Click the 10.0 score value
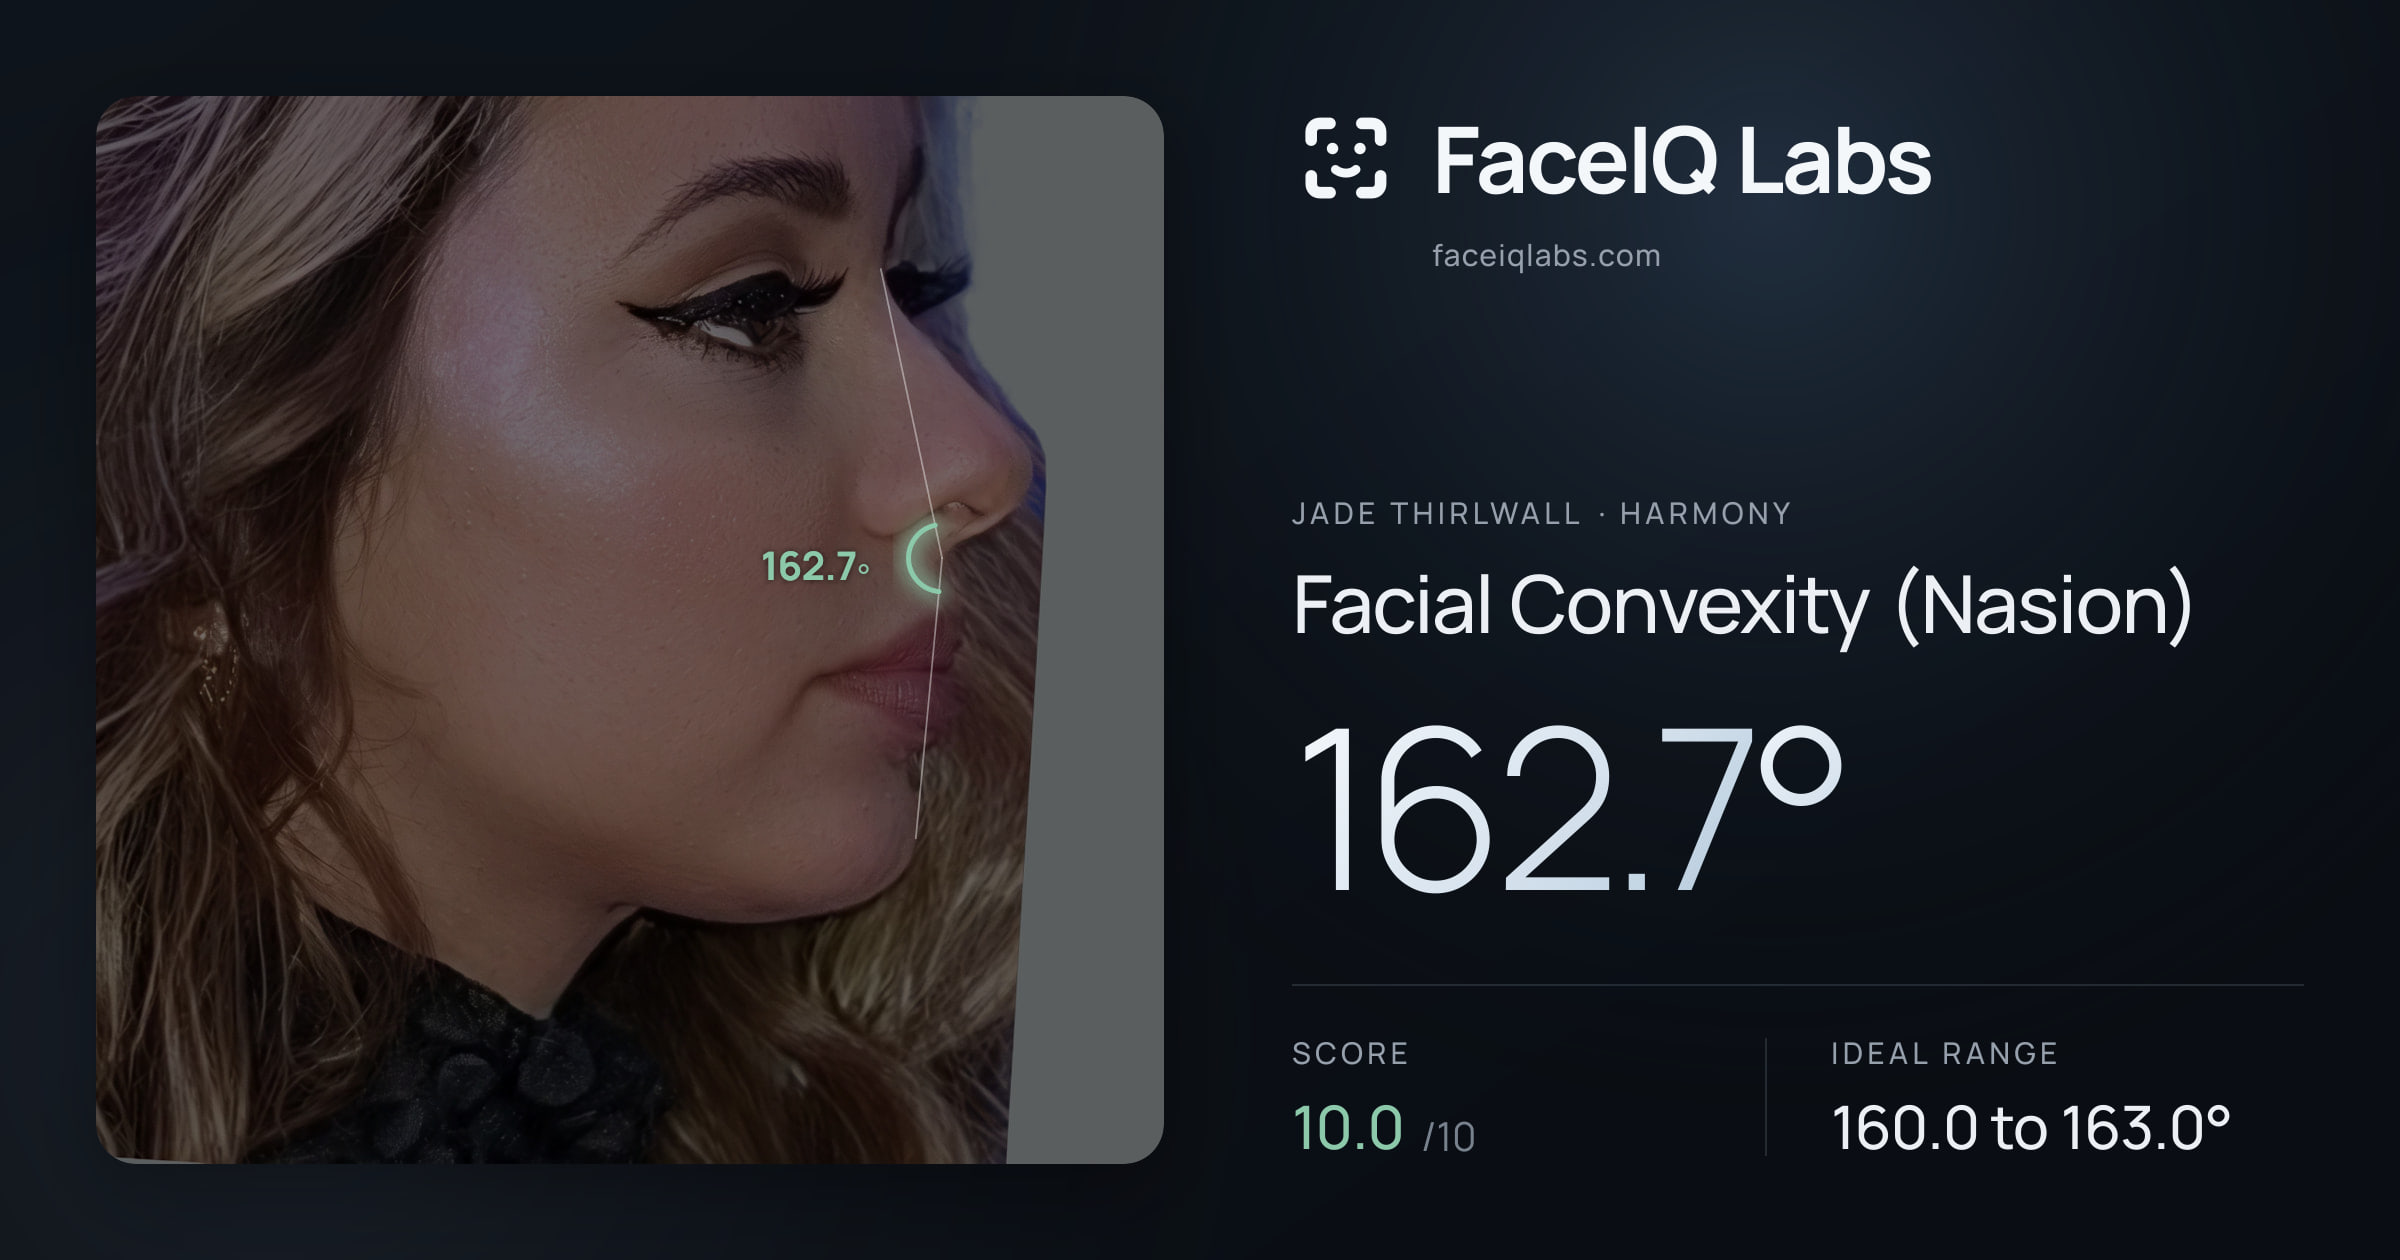Screen dimensions: 2400x1260 tap(1348, 1128)
